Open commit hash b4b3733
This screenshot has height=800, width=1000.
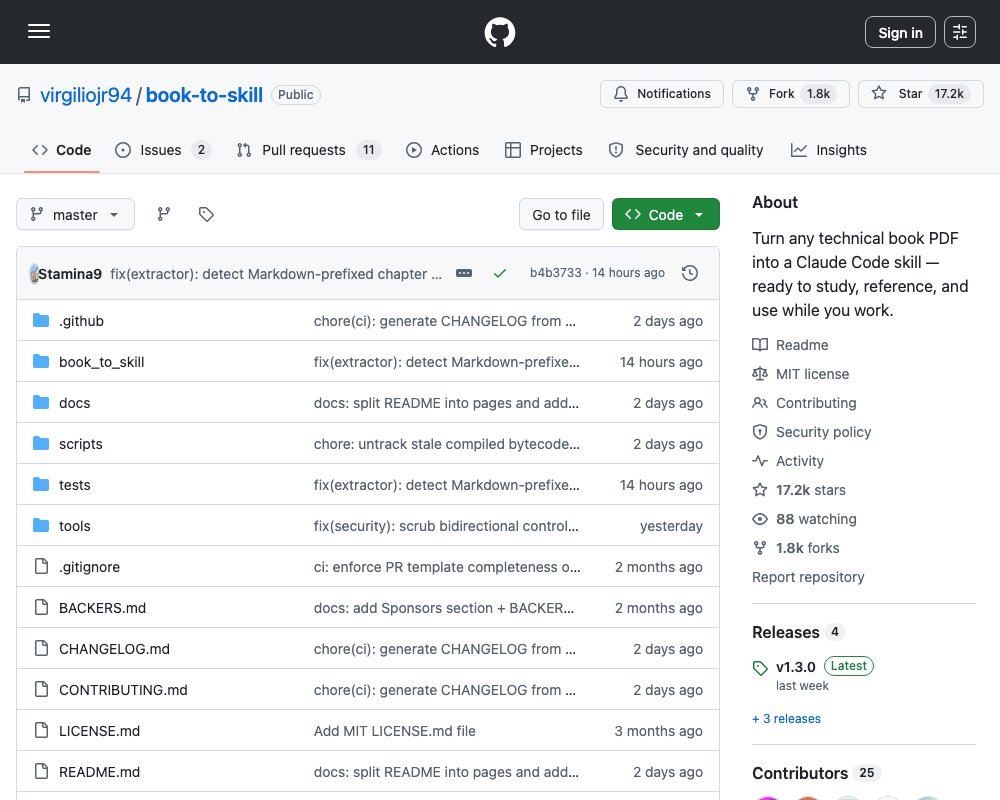555,273
